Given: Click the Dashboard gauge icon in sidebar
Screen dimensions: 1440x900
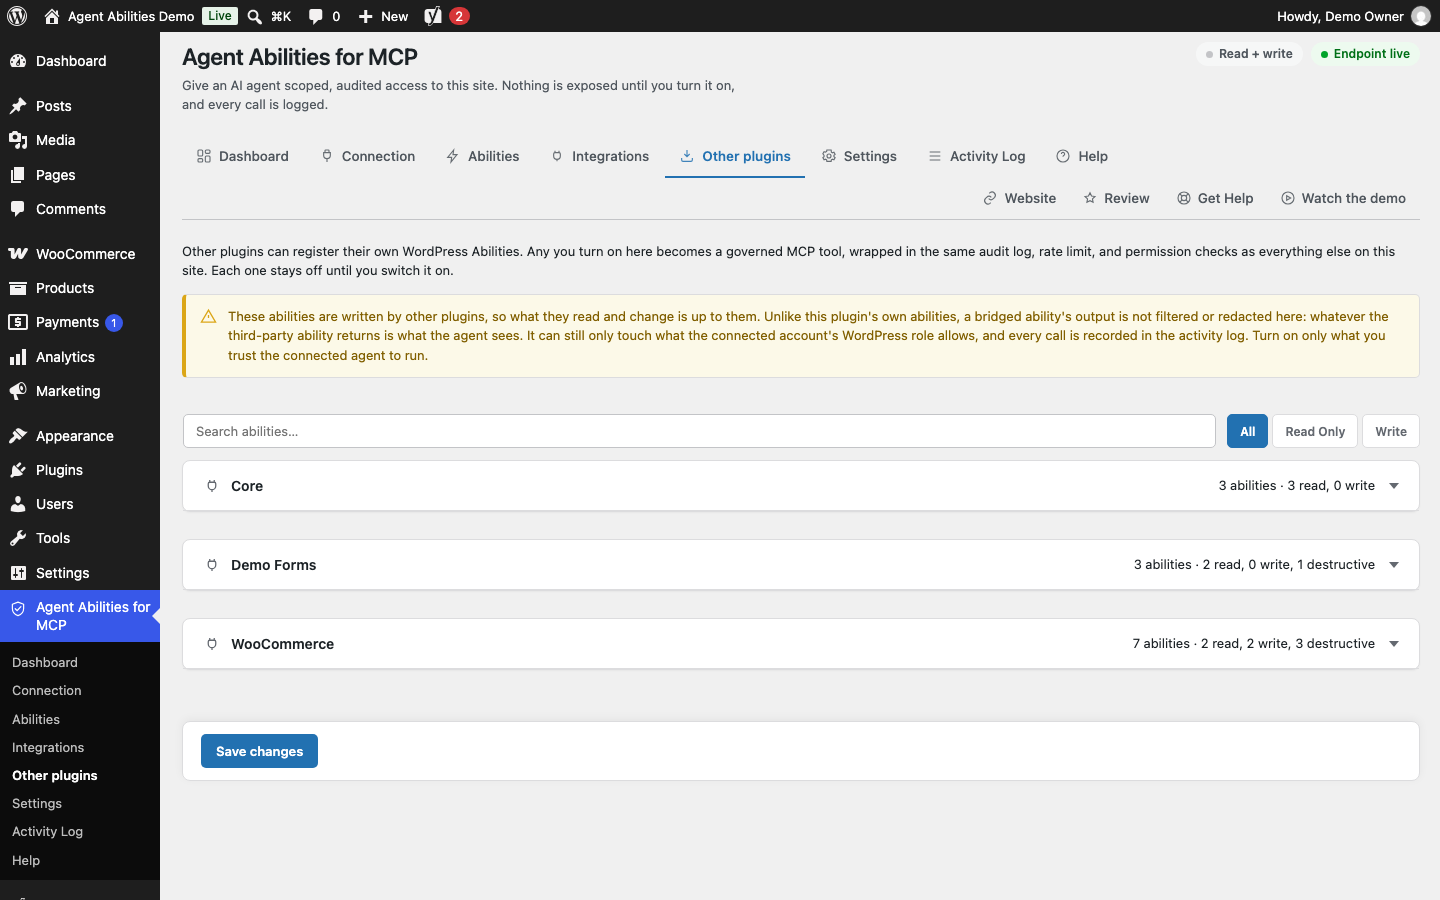Looking at the screenshot, I should tap(18, 61).
